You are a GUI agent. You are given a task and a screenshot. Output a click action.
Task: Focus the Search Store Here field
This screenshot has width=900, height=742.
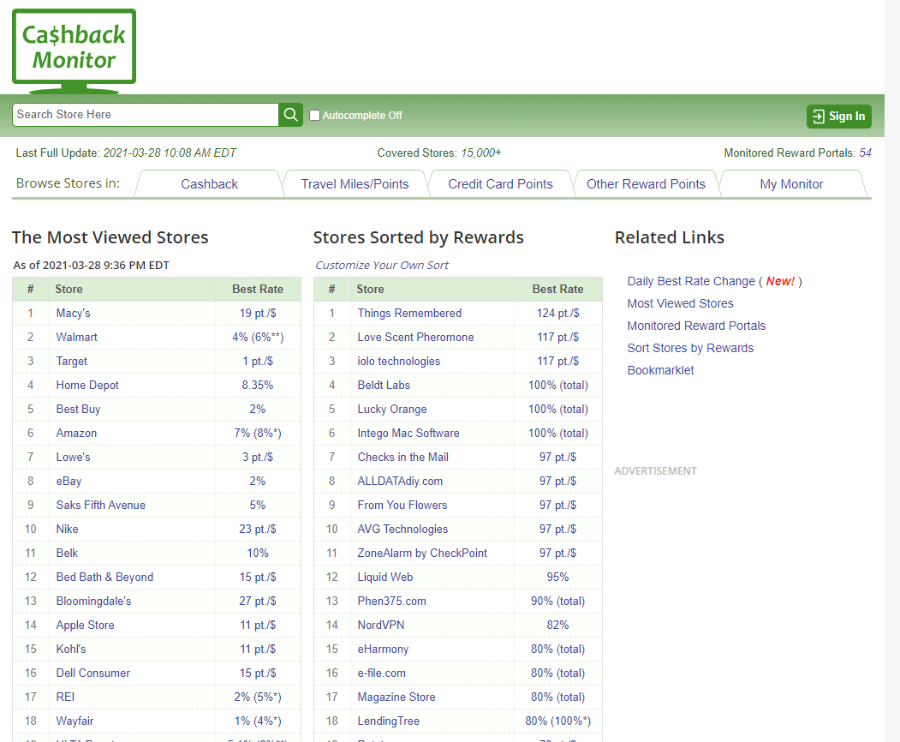[146, 115]
